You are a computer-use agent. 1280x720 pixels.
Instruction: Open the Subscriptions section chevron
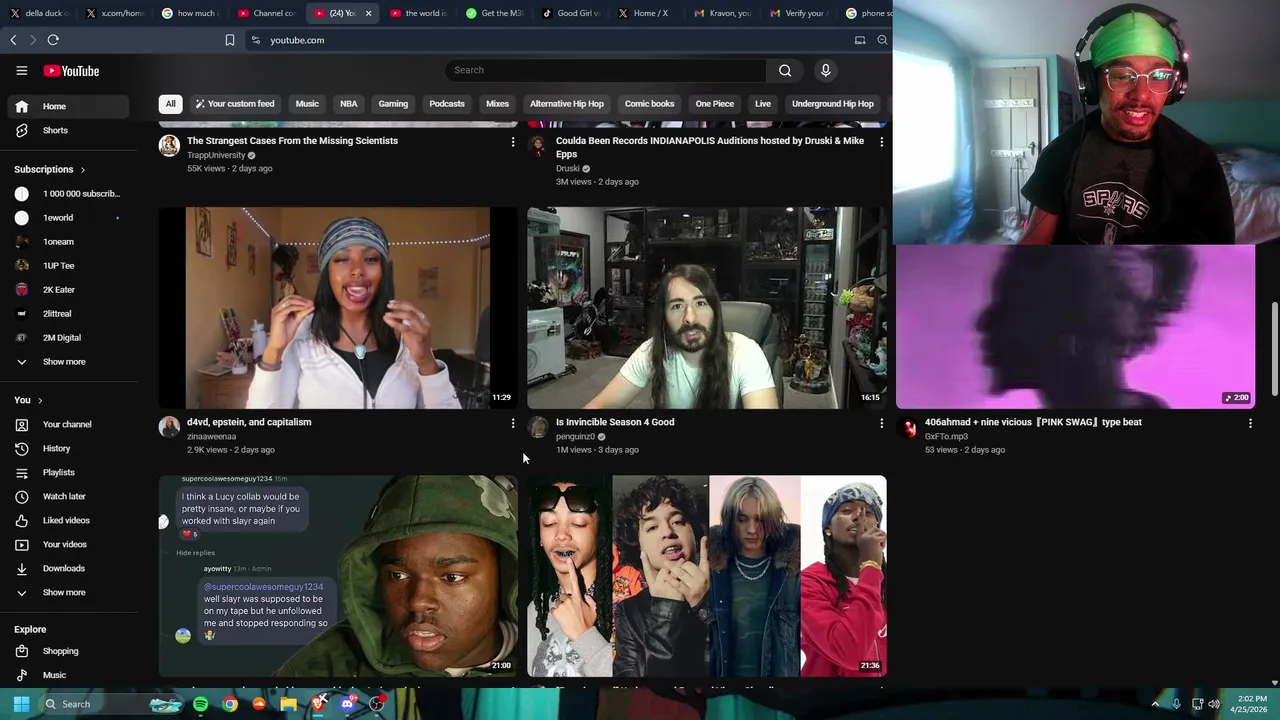(x=82, y=170)
